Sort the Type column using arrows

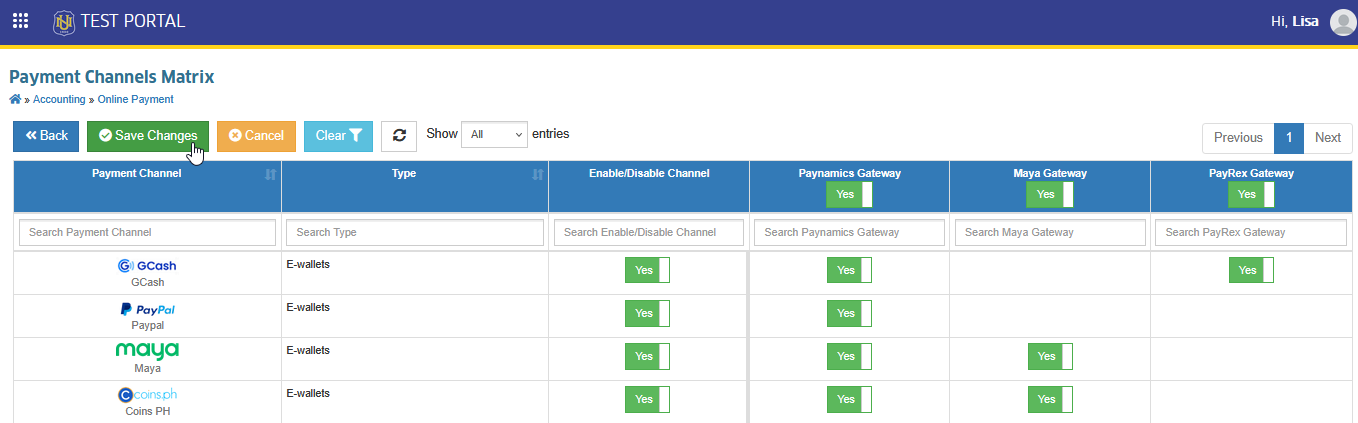[538, 174]
